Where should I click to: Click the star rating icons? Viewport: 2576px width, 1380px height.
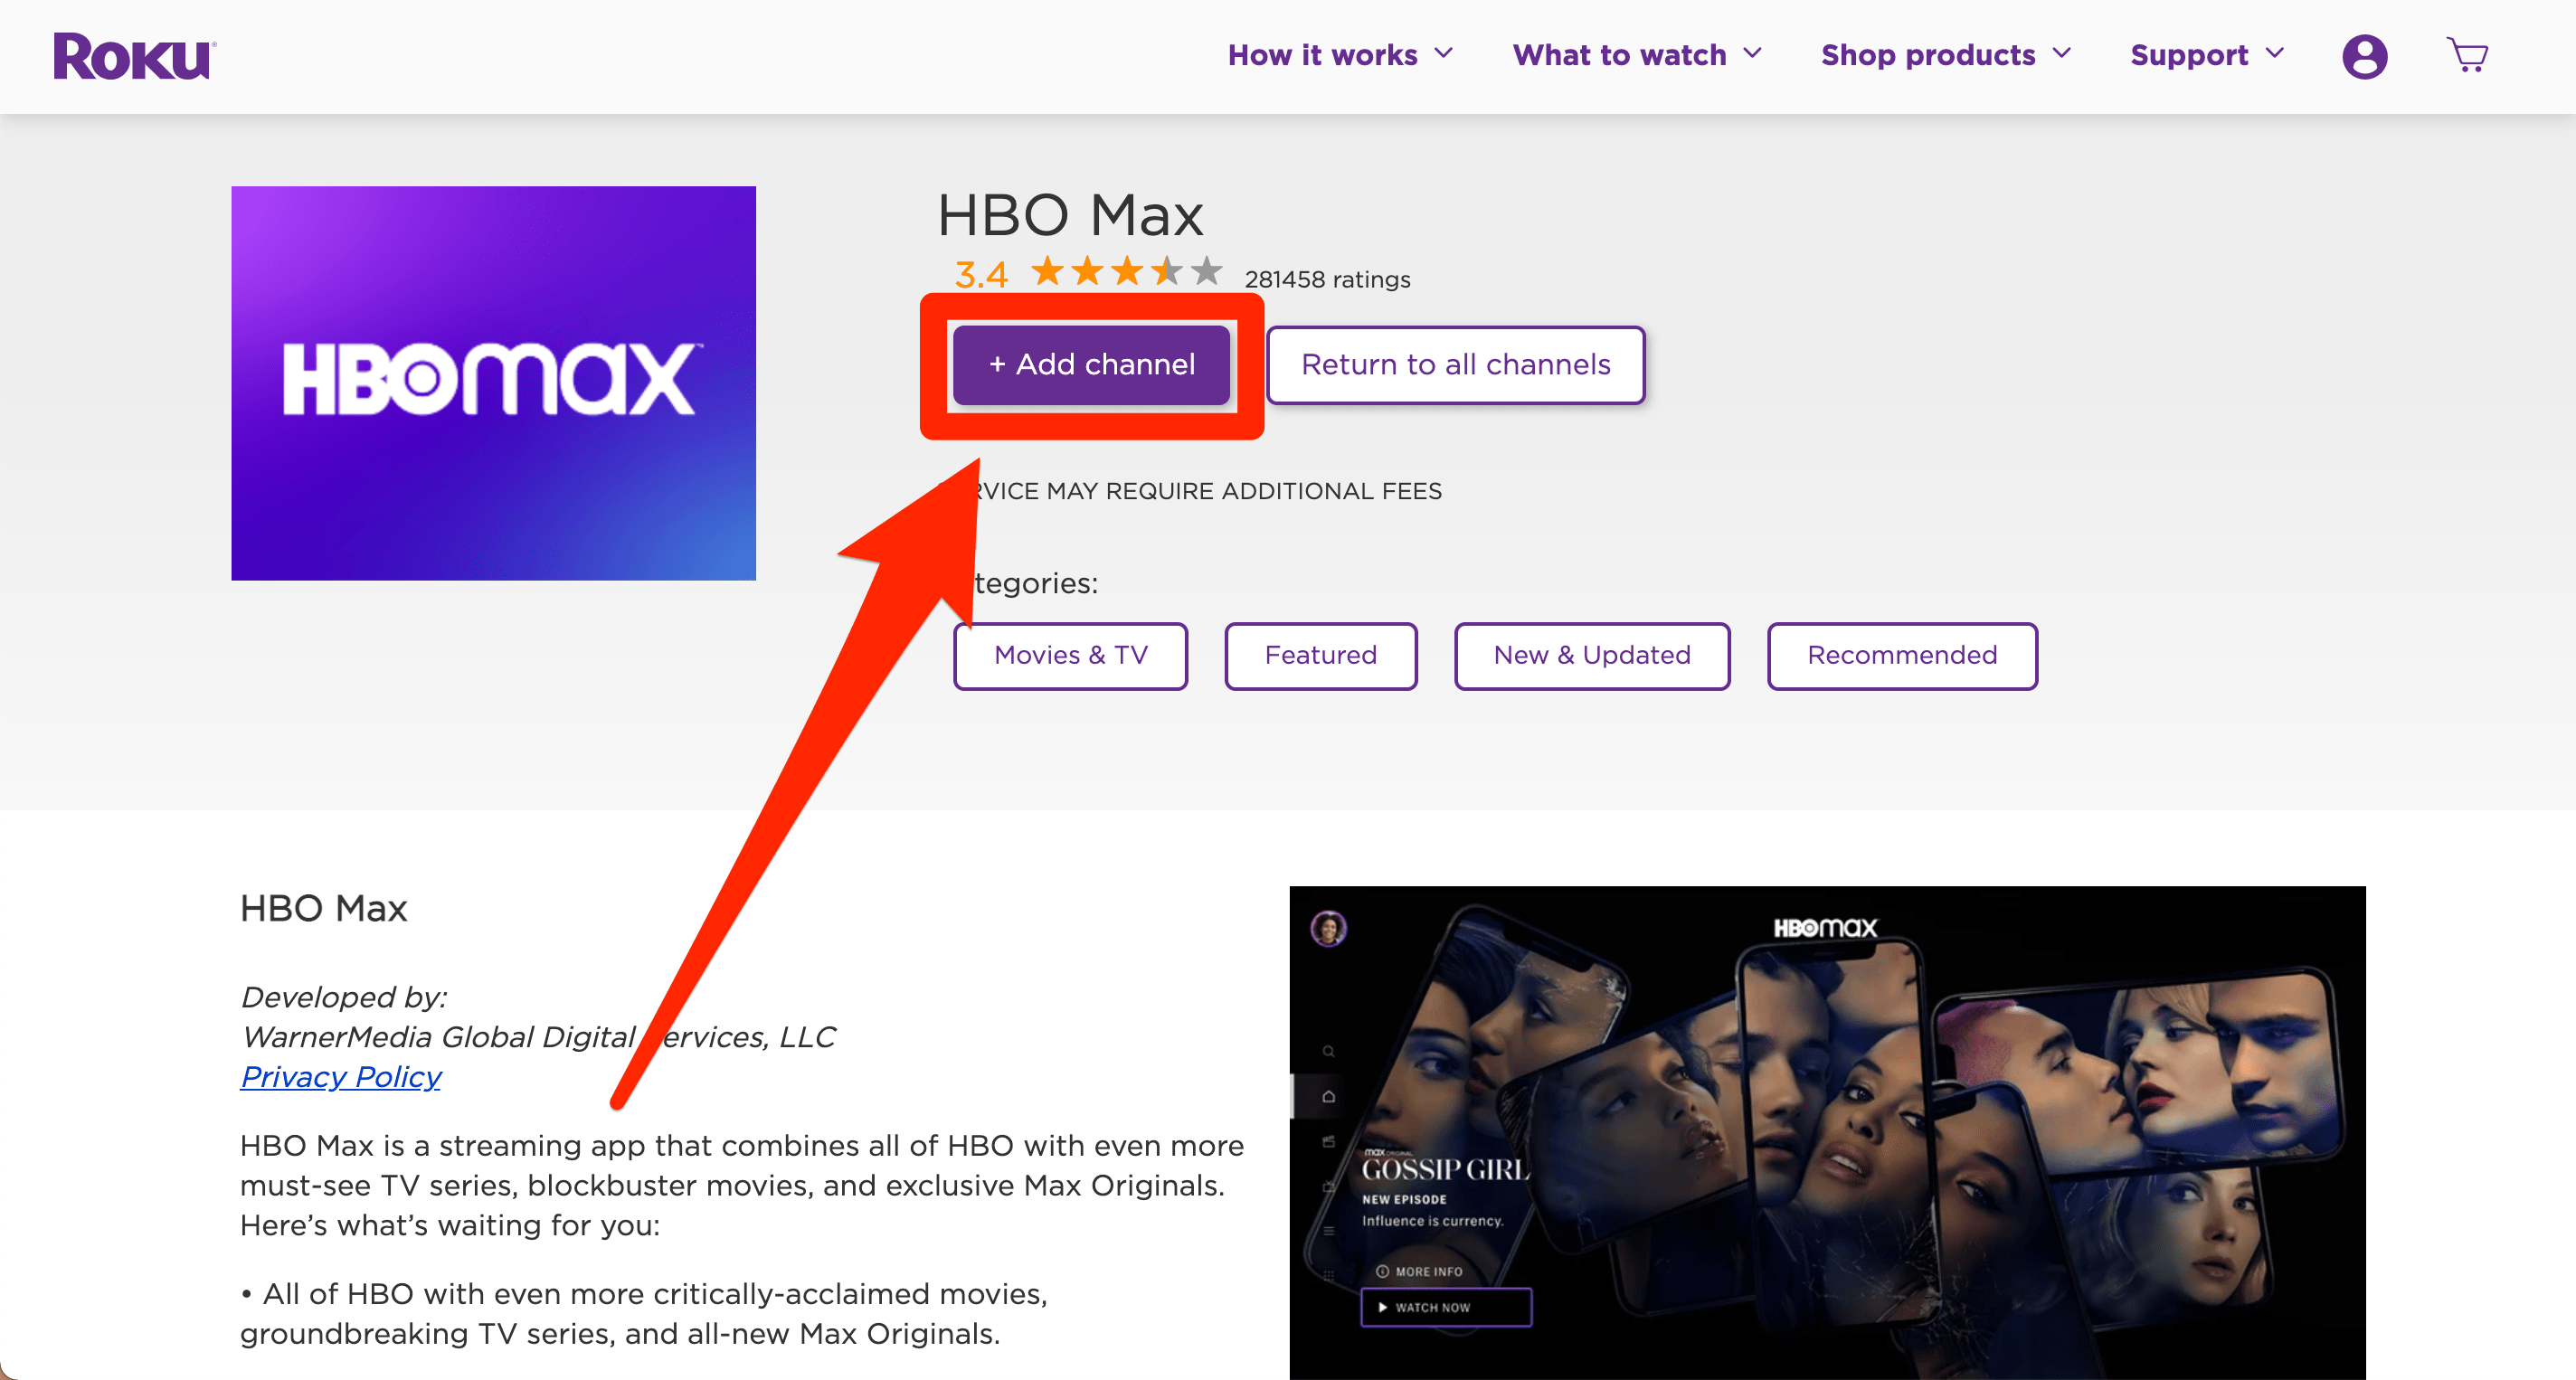click(1126, 271)
